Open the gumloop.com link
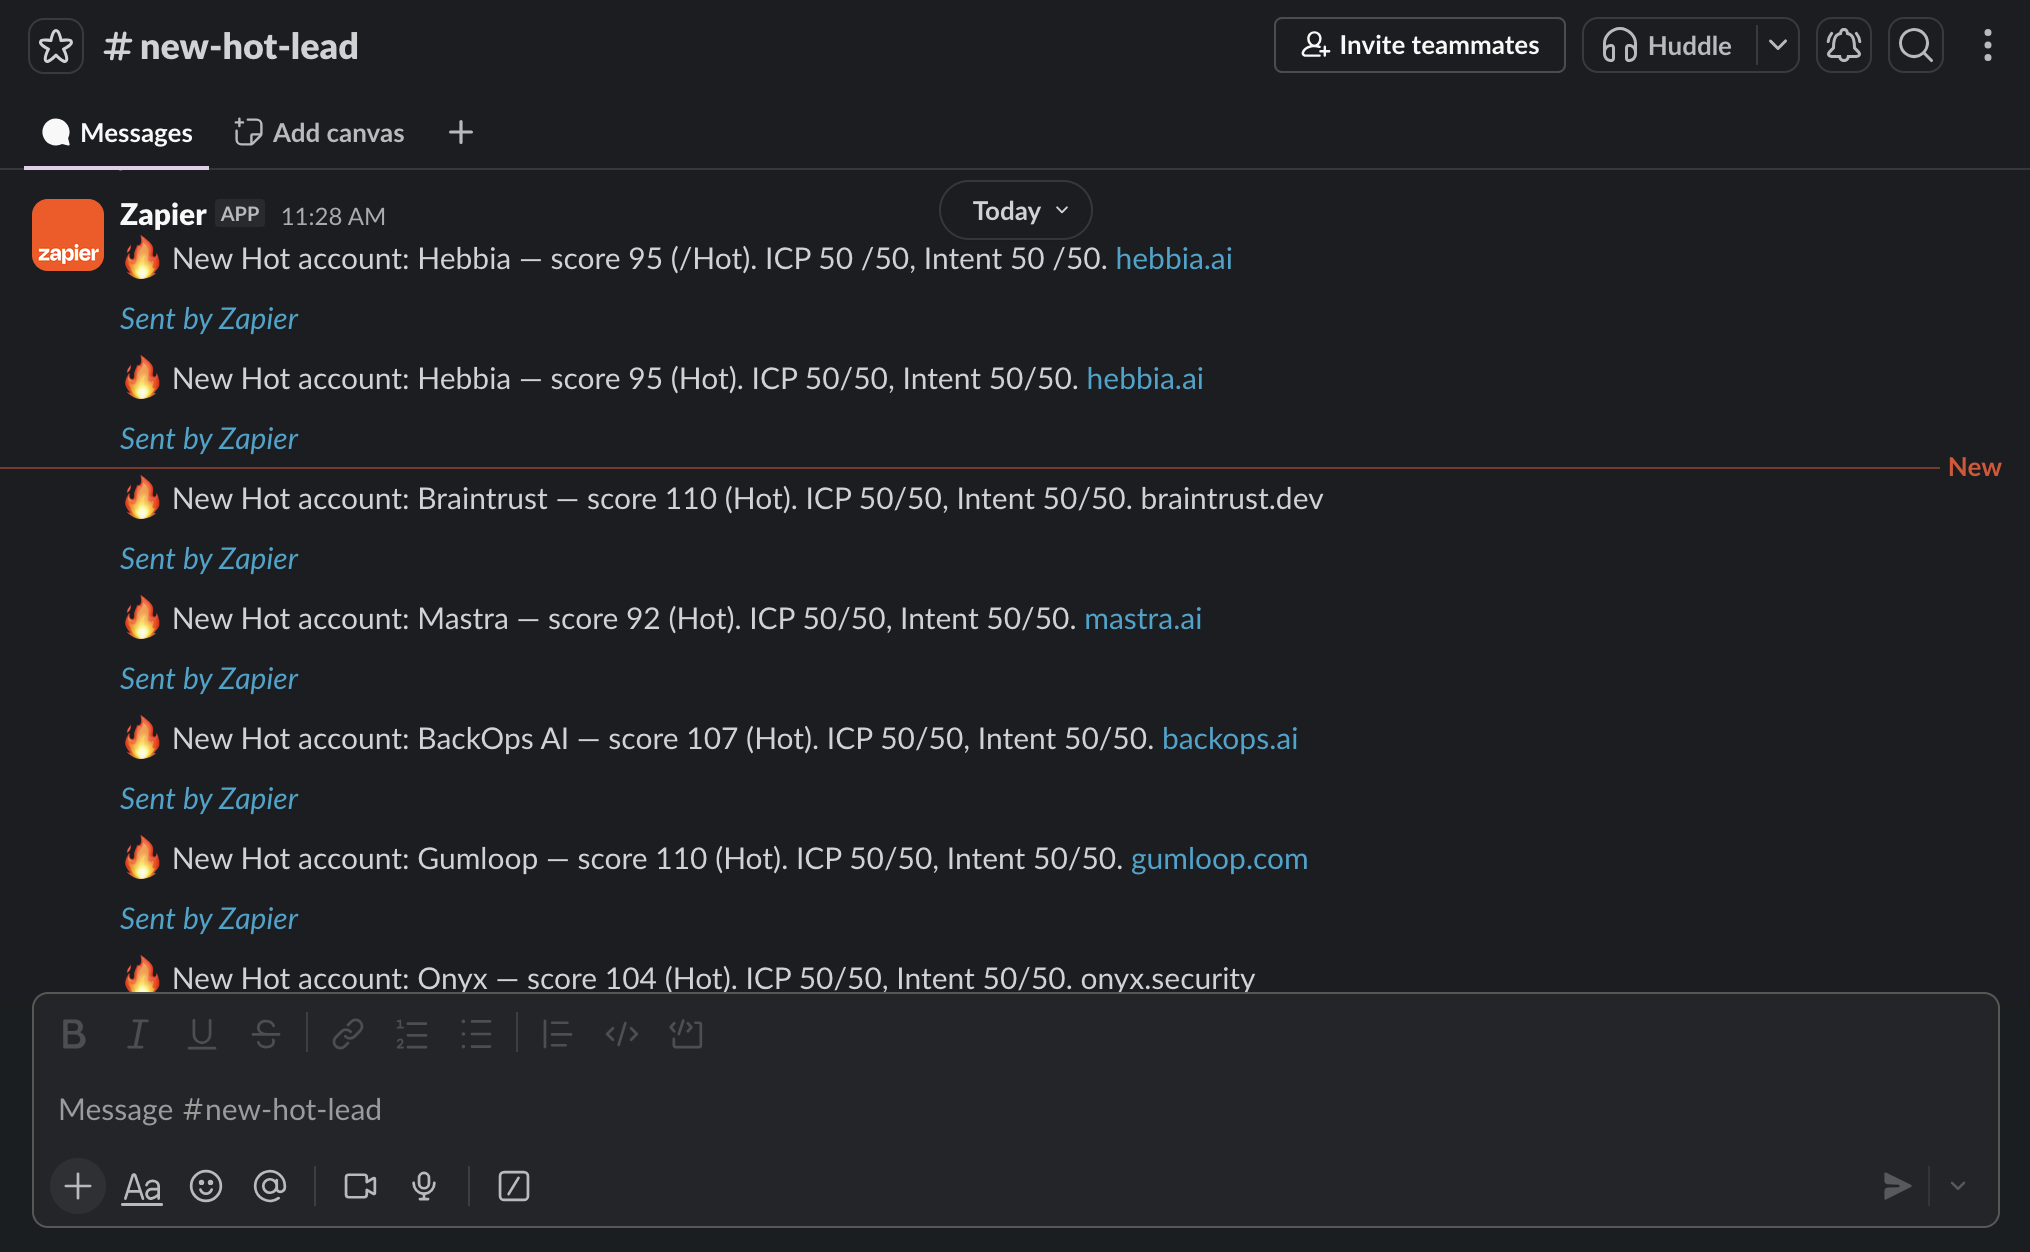The width and height of the screenshot is (2030, 1252). tap(1219, 858)
